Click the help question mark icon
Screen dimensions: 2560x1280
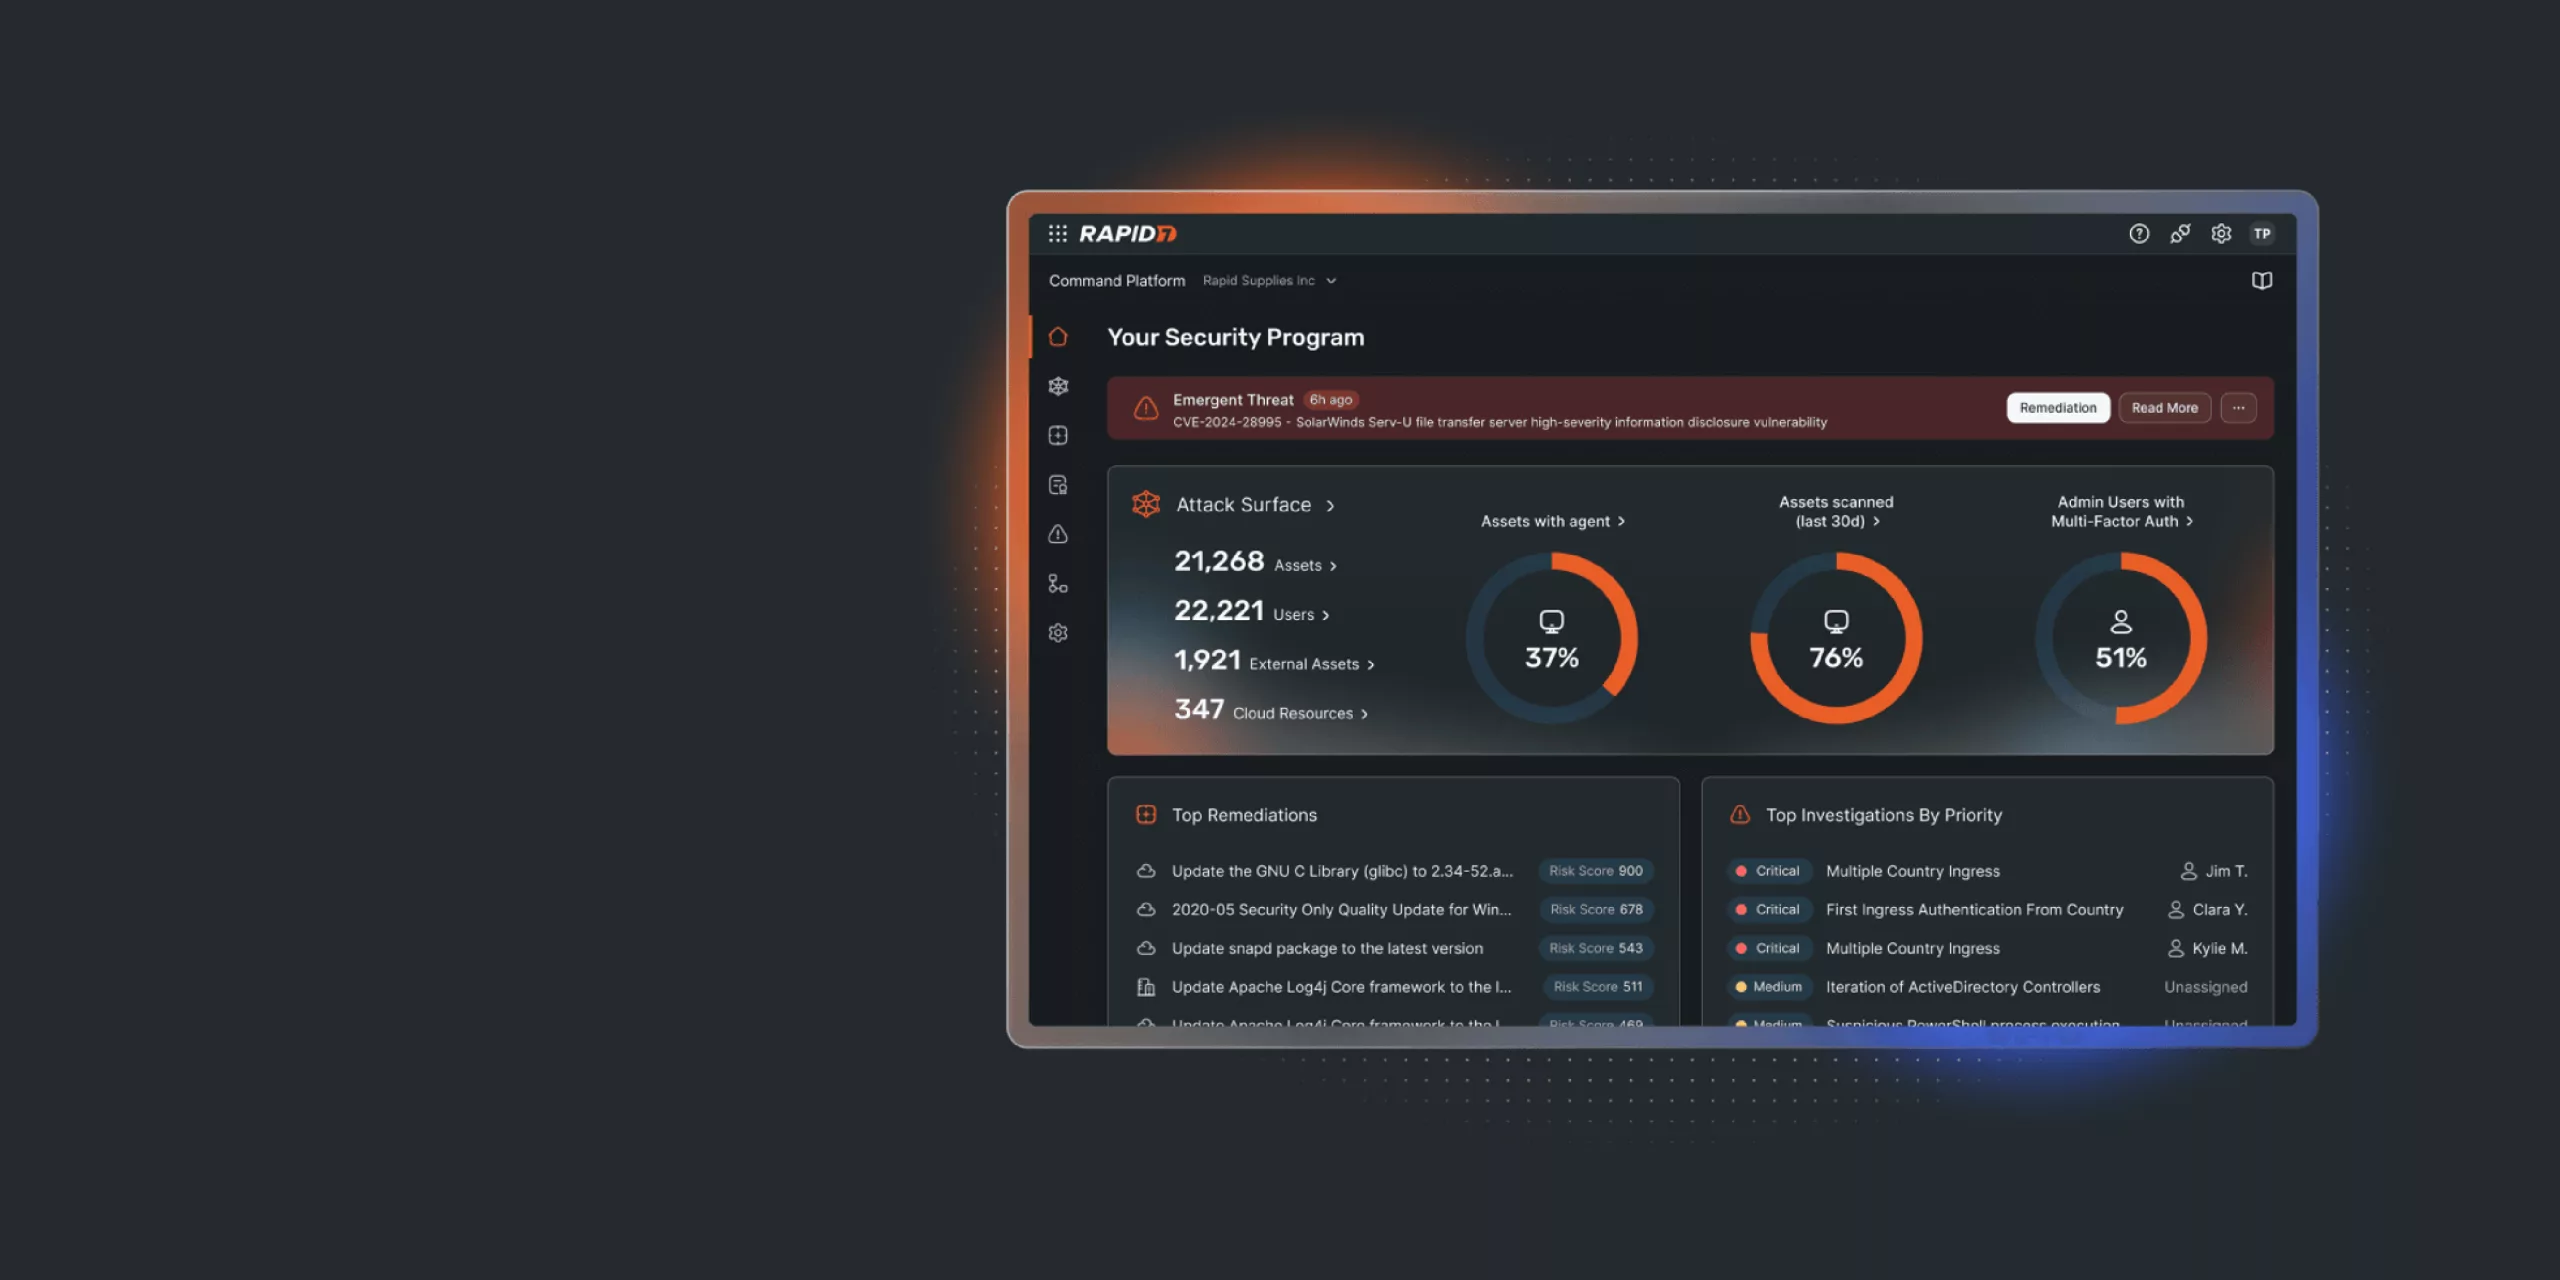point(2138,233)
